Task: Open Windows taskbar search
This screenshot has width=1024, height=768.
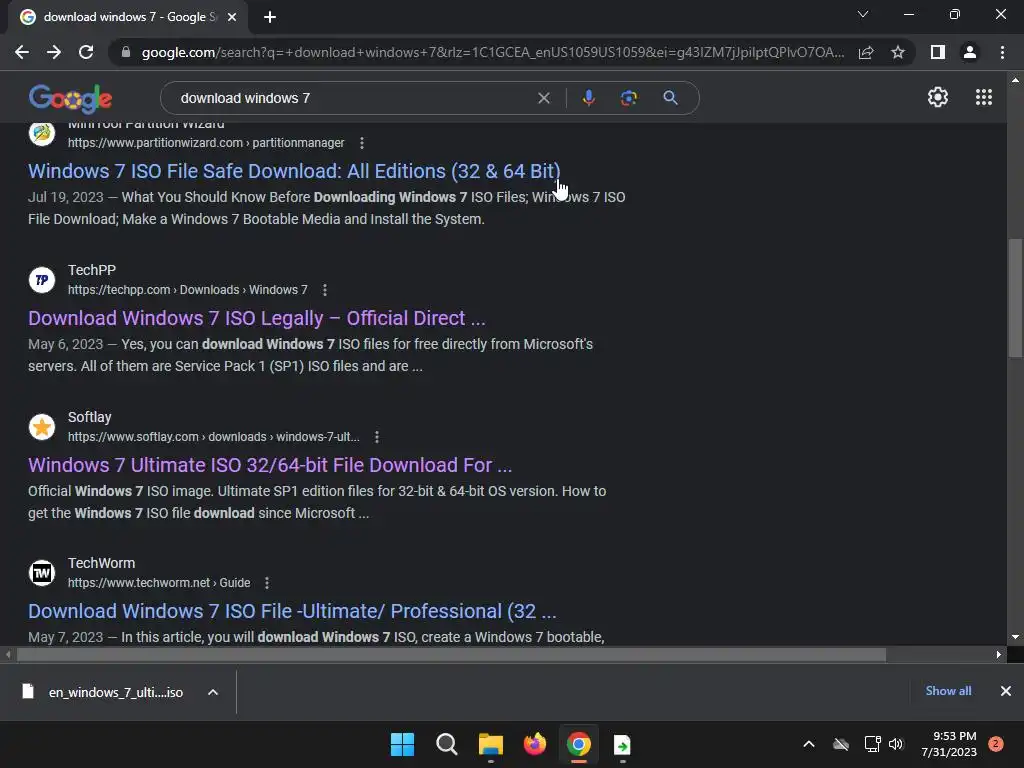Action: (x=447, y=744)
